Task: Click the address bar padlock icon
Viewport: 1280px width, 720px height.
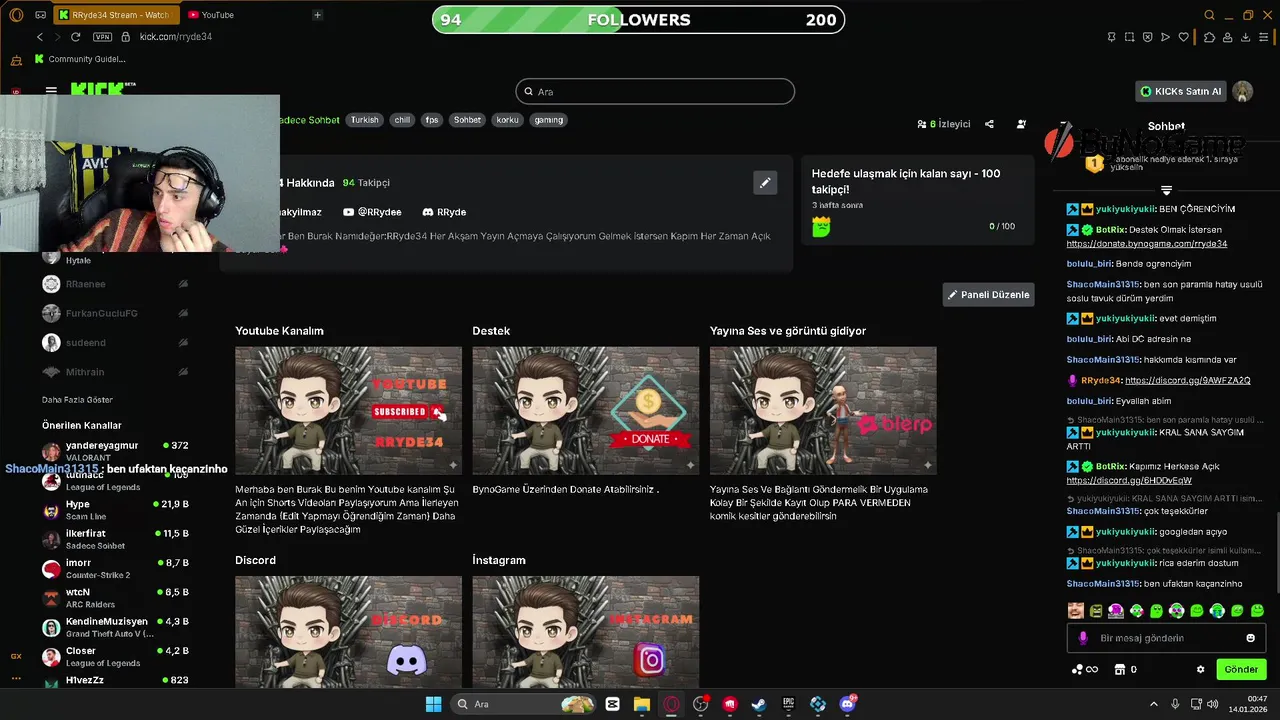Action: tap(126, 37)
